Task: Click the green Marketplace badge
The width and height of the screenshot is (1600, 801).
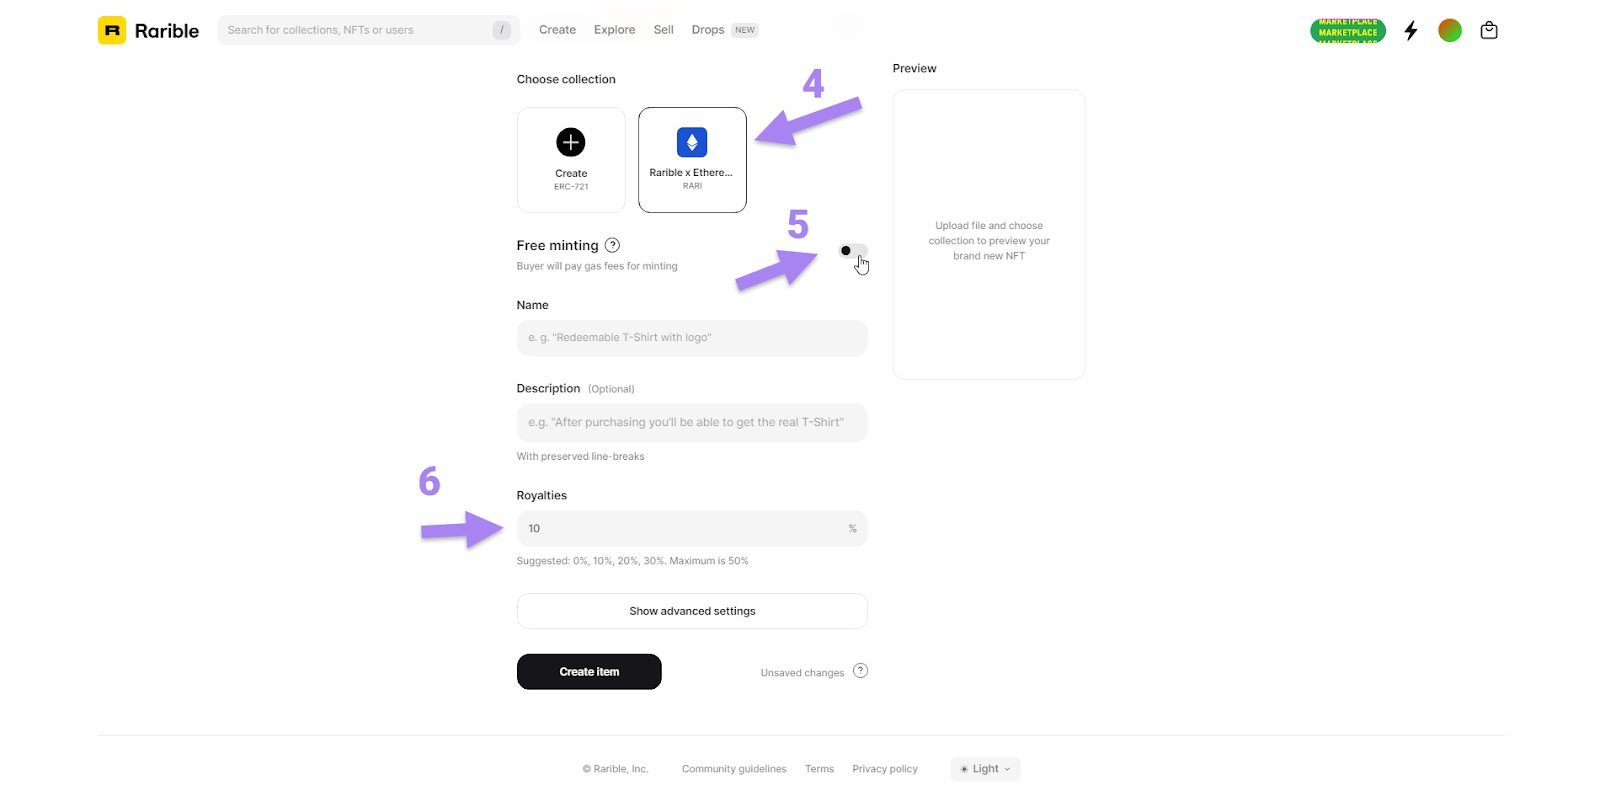Action: click(1347, 31)
